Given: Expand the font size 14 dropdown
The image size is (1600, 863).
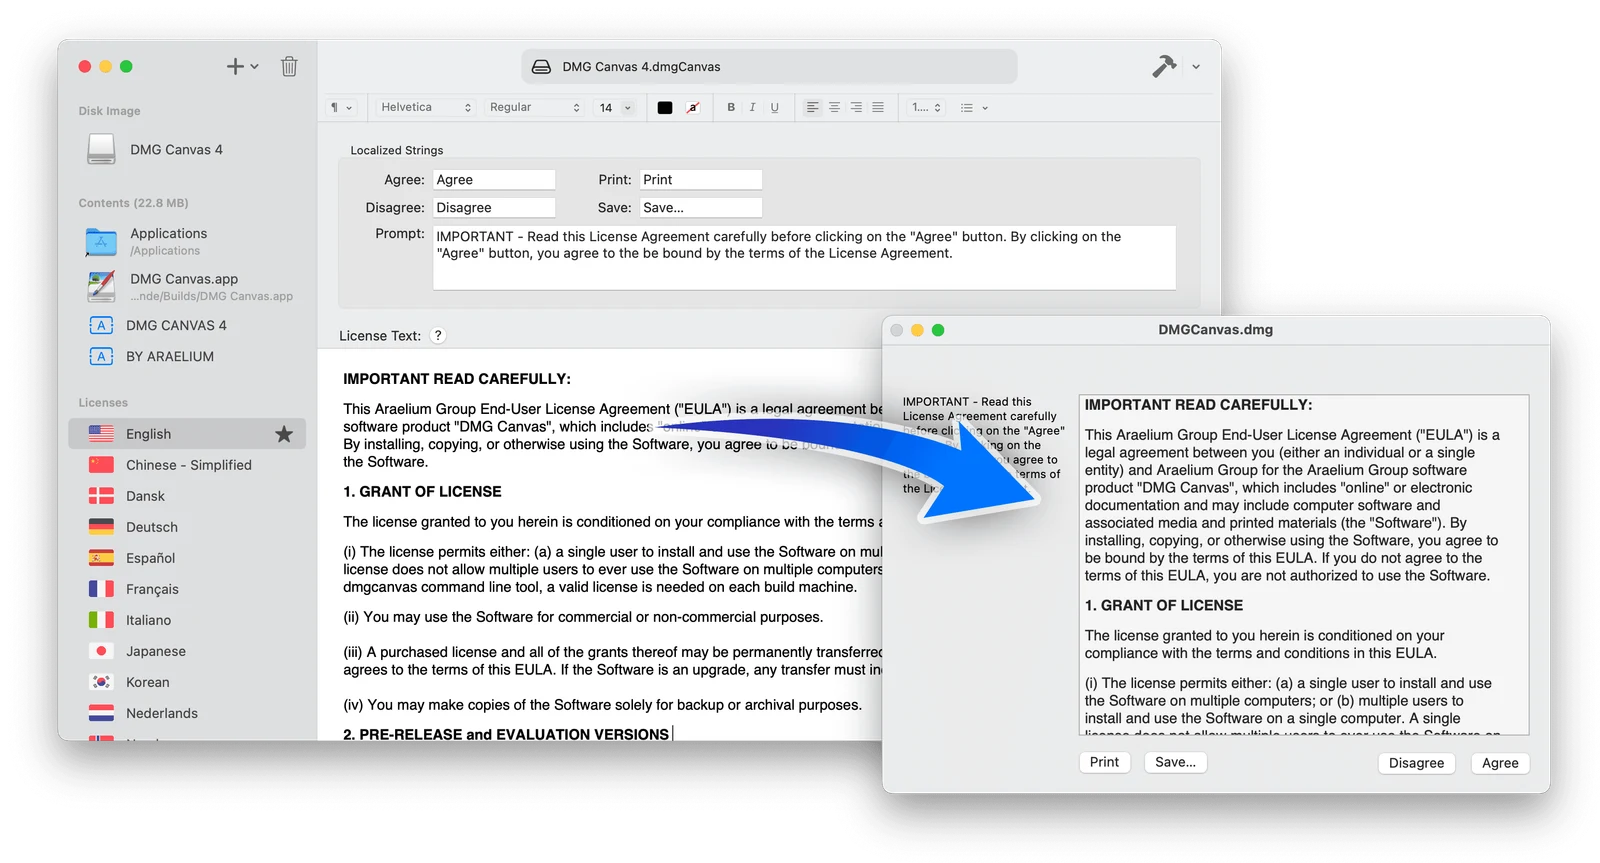Looking at the screenshot, I should click(616, 107).
